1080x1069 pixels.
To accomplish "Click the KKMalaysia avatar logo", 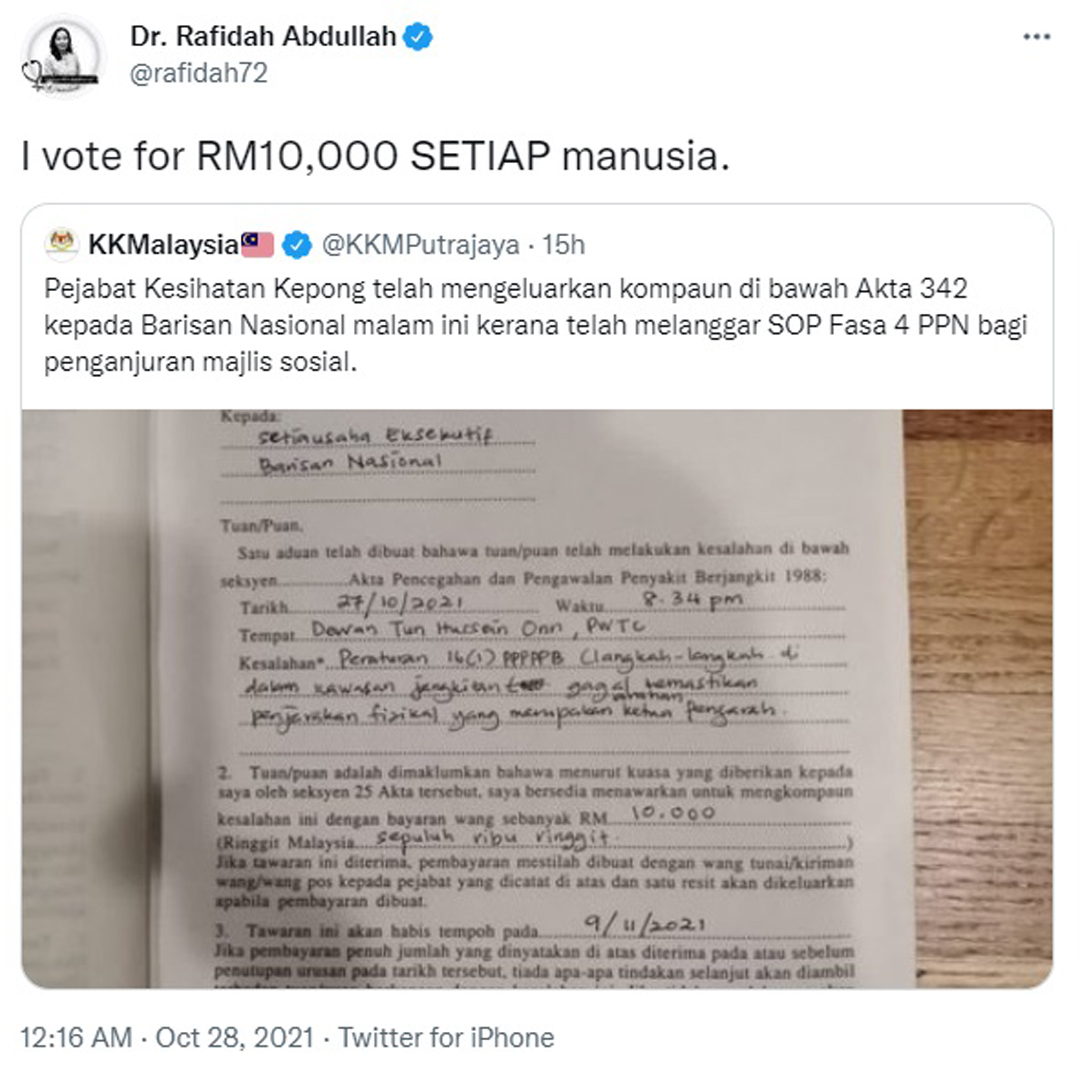I will point(62,245).
